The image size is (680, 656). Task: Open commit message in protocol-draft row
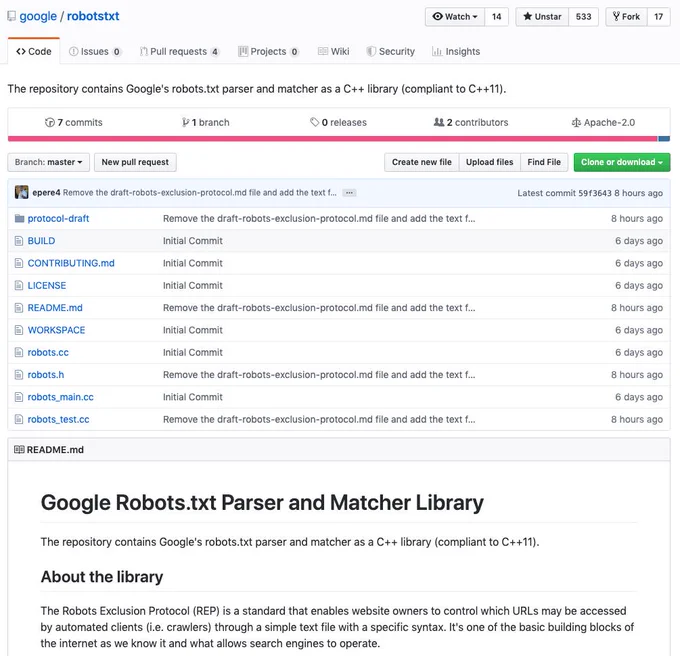[319, 219]
